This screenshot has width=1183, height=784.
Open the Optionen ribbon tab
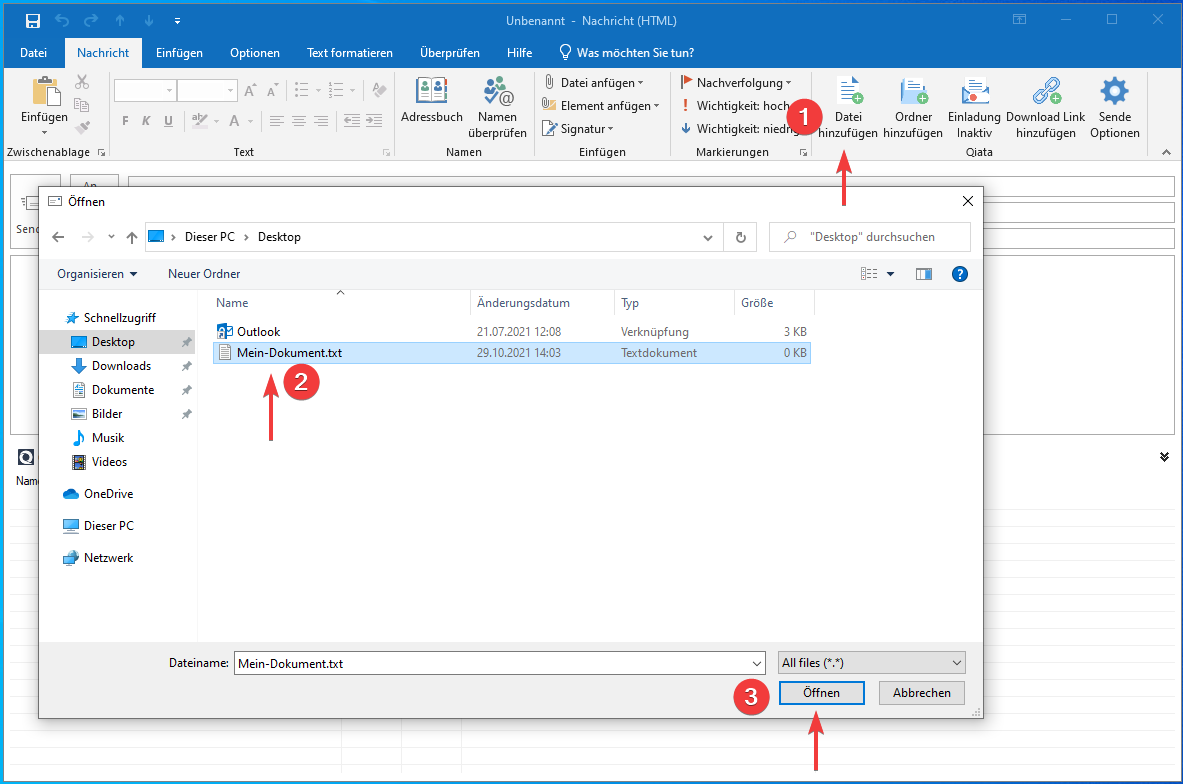[x=254, y=53]
